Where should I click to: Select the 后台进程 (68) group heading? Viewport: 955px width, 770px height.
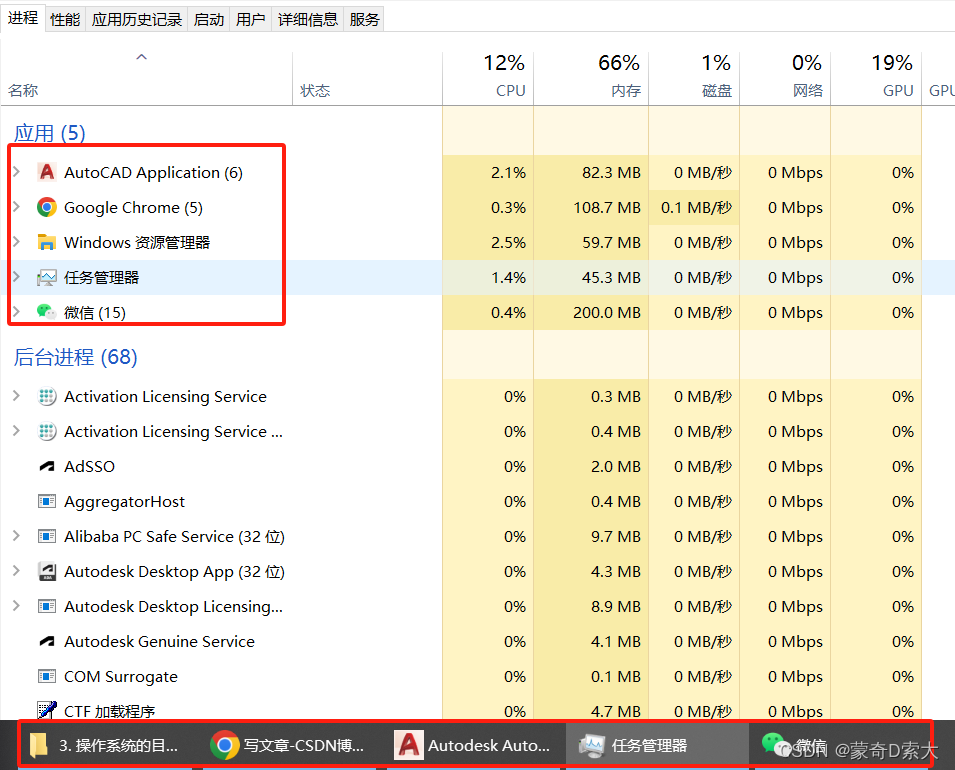pyautogui.click(x=76, y=357)
